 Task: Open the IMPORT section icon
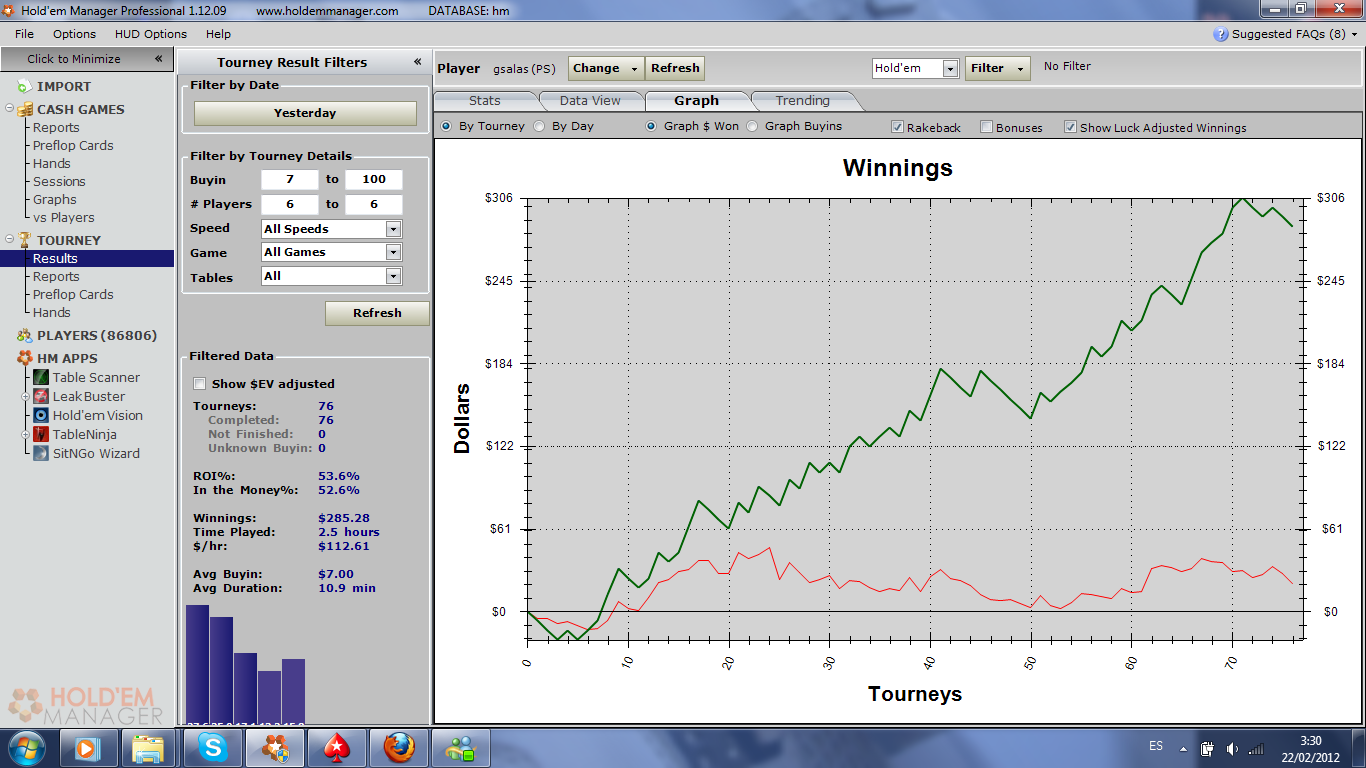[25, 86]
